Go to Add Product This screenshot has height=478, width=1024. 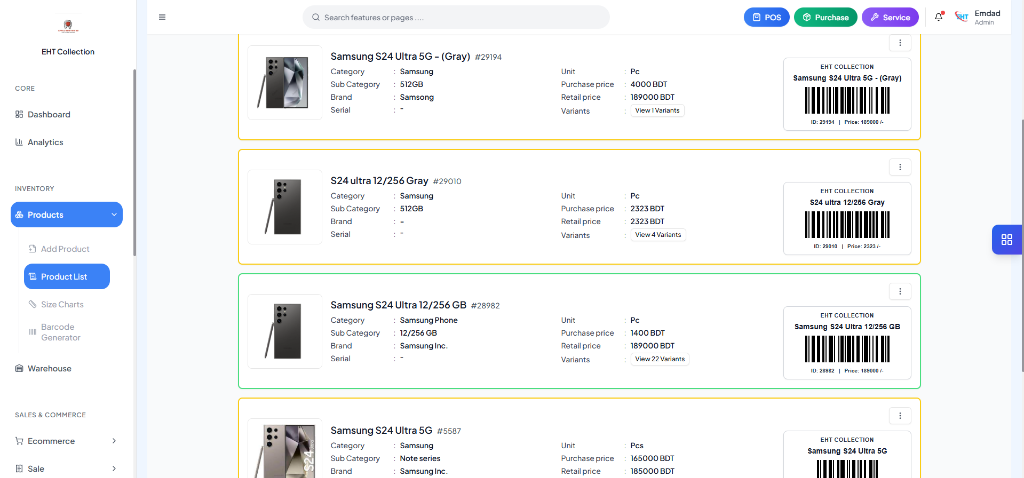[x=67, y=249]
